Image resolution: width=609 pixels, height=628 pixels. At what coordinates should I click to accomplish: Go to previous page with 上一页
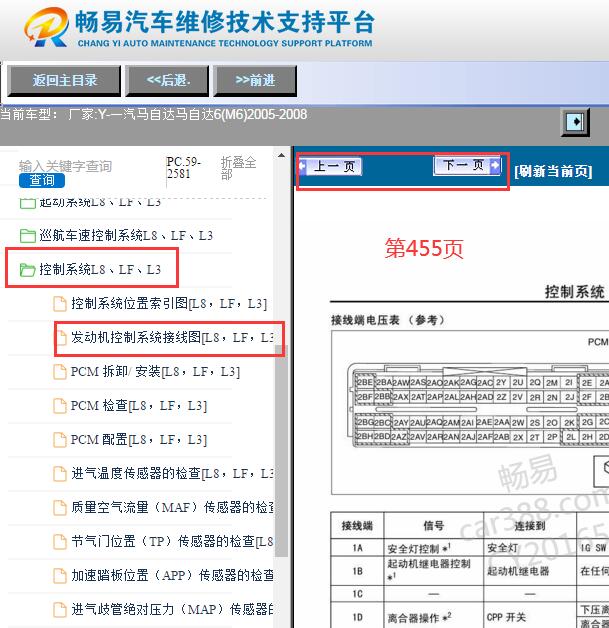[330, 166]
